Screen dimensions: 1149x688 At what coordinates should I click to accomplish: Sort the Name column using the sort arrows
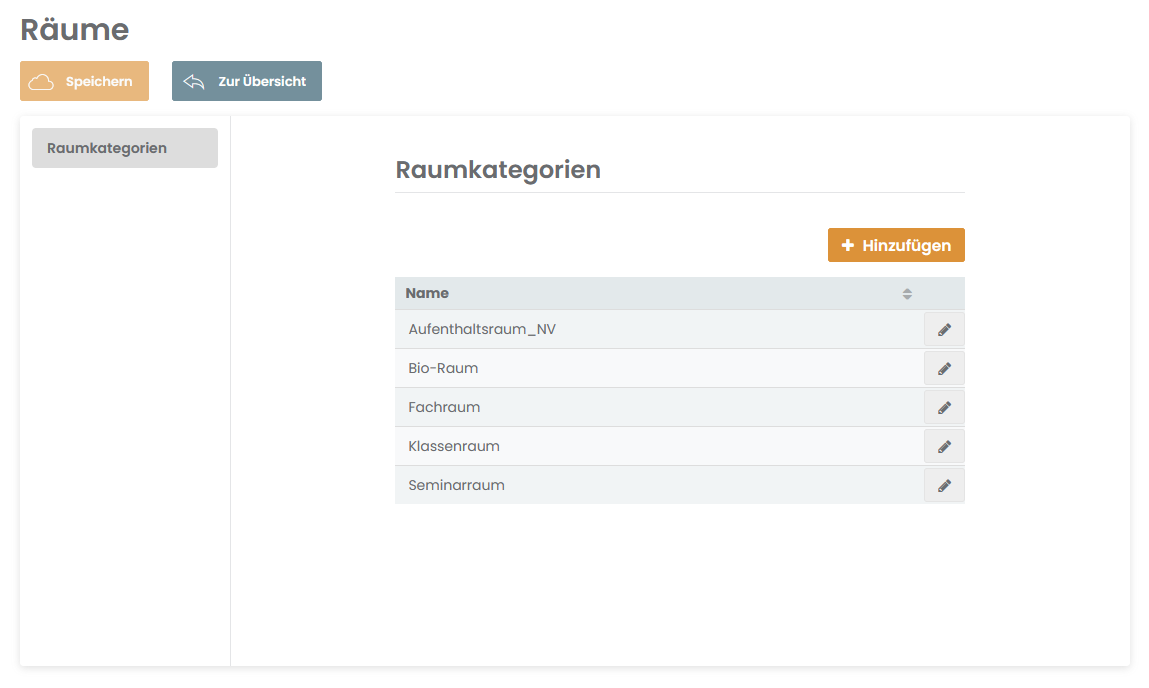pyautogui.click(x=907, y=294)
